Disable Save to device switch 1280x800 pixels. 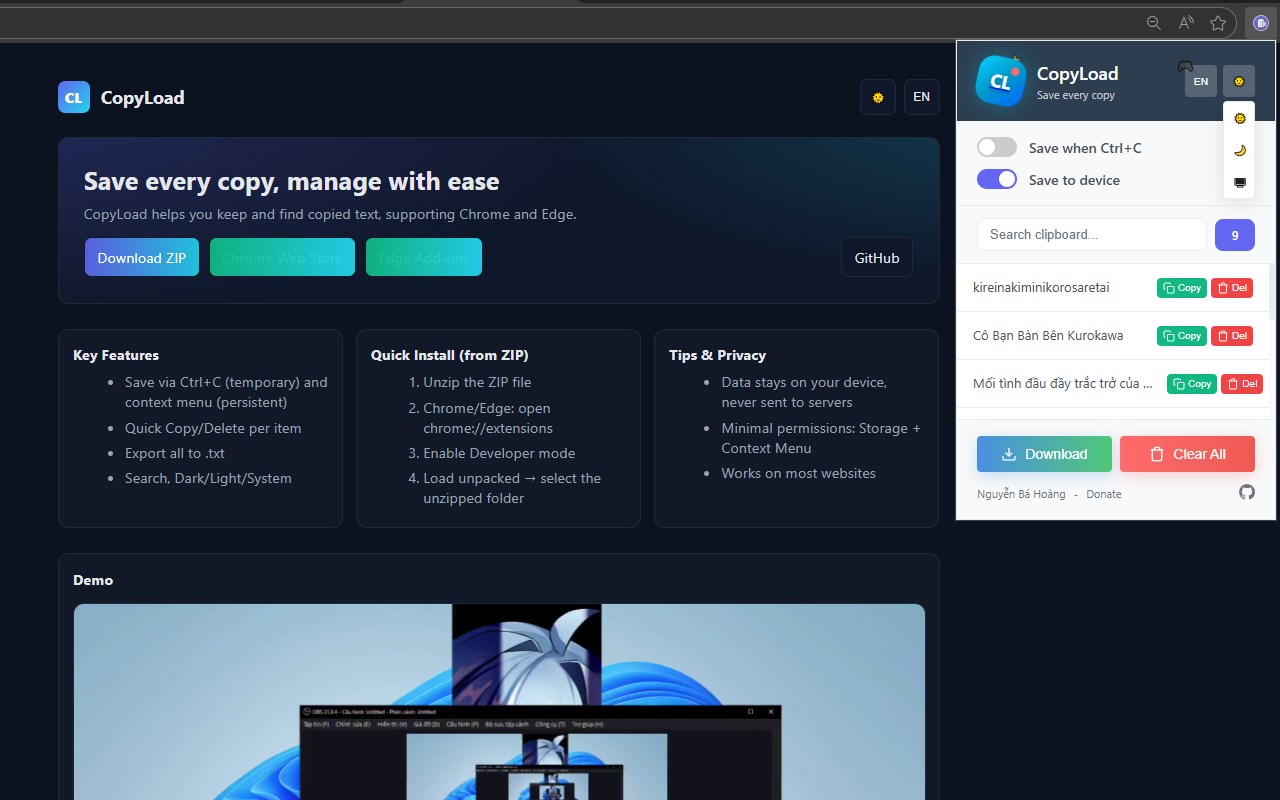[997, 179]
